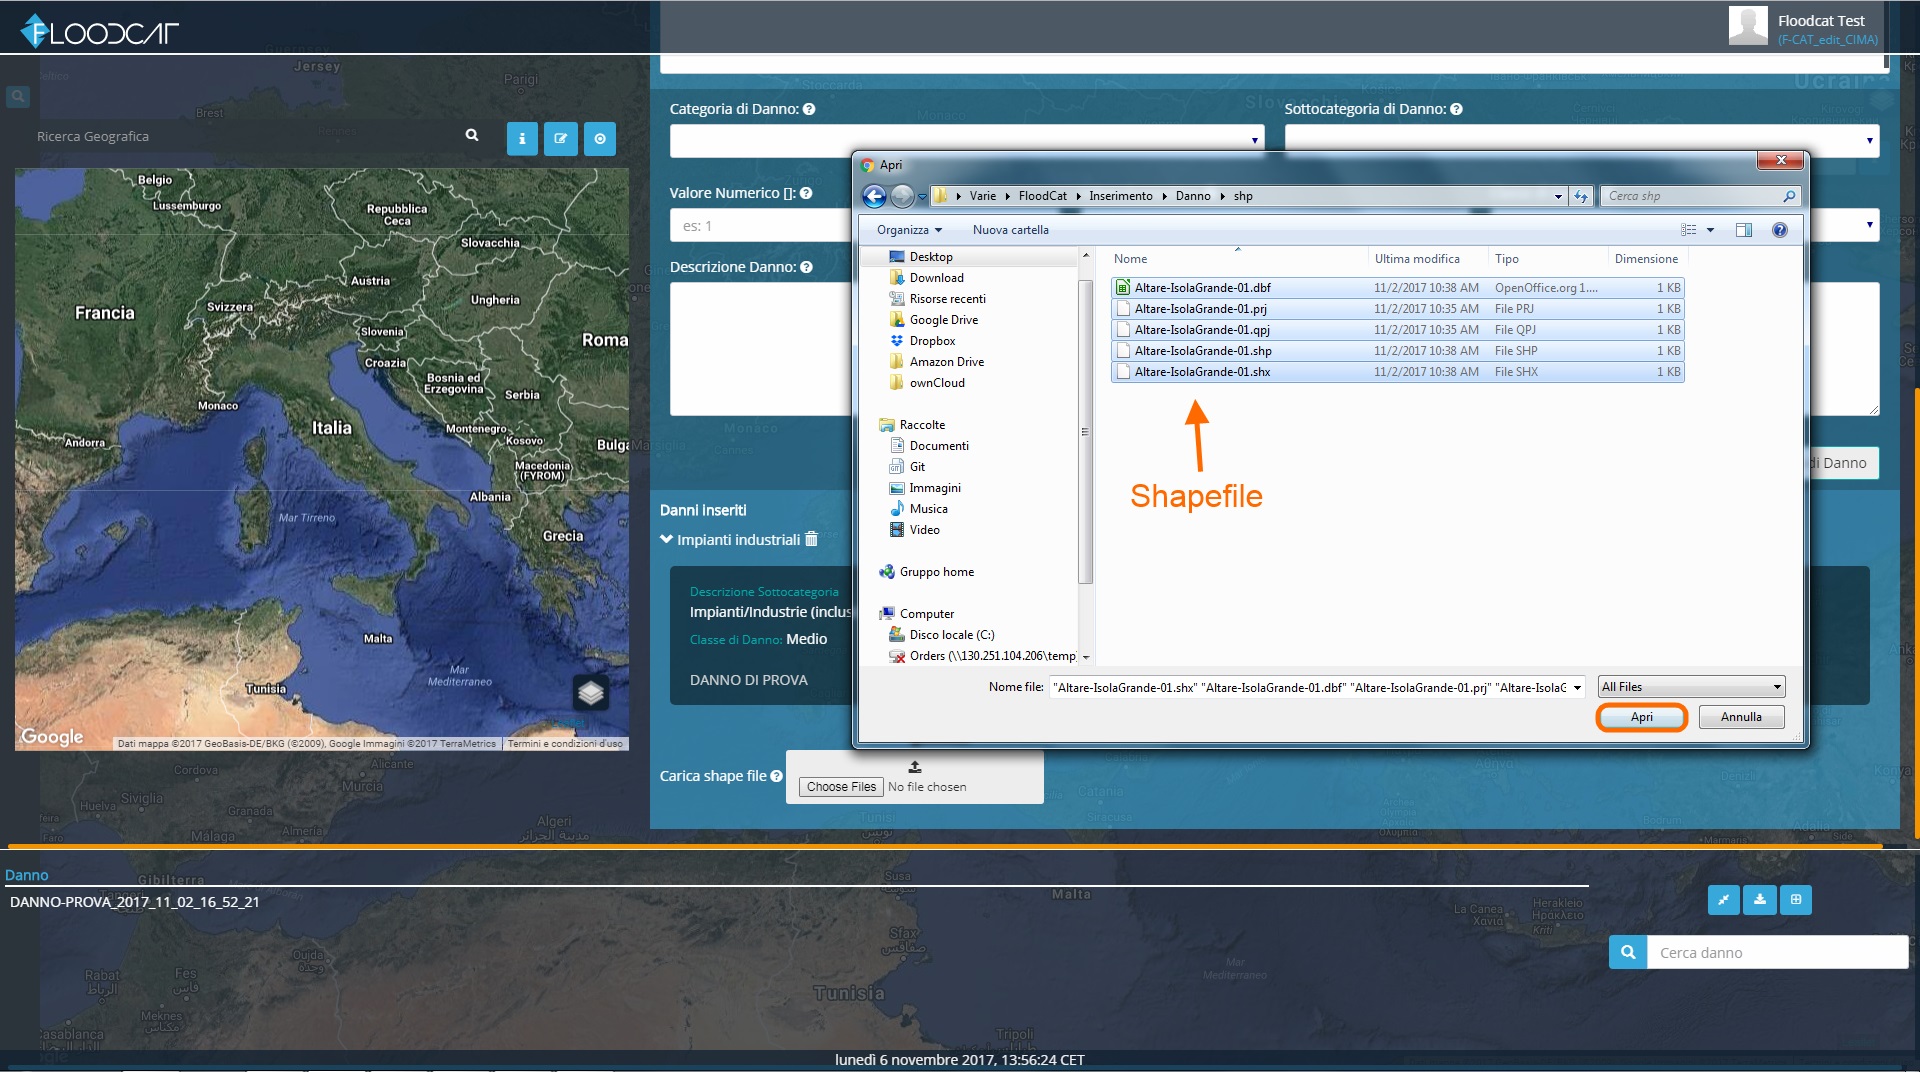The image size is (1920, 1072).
Task: Click the blue search button for Cerca danno
Action: 1628,952
